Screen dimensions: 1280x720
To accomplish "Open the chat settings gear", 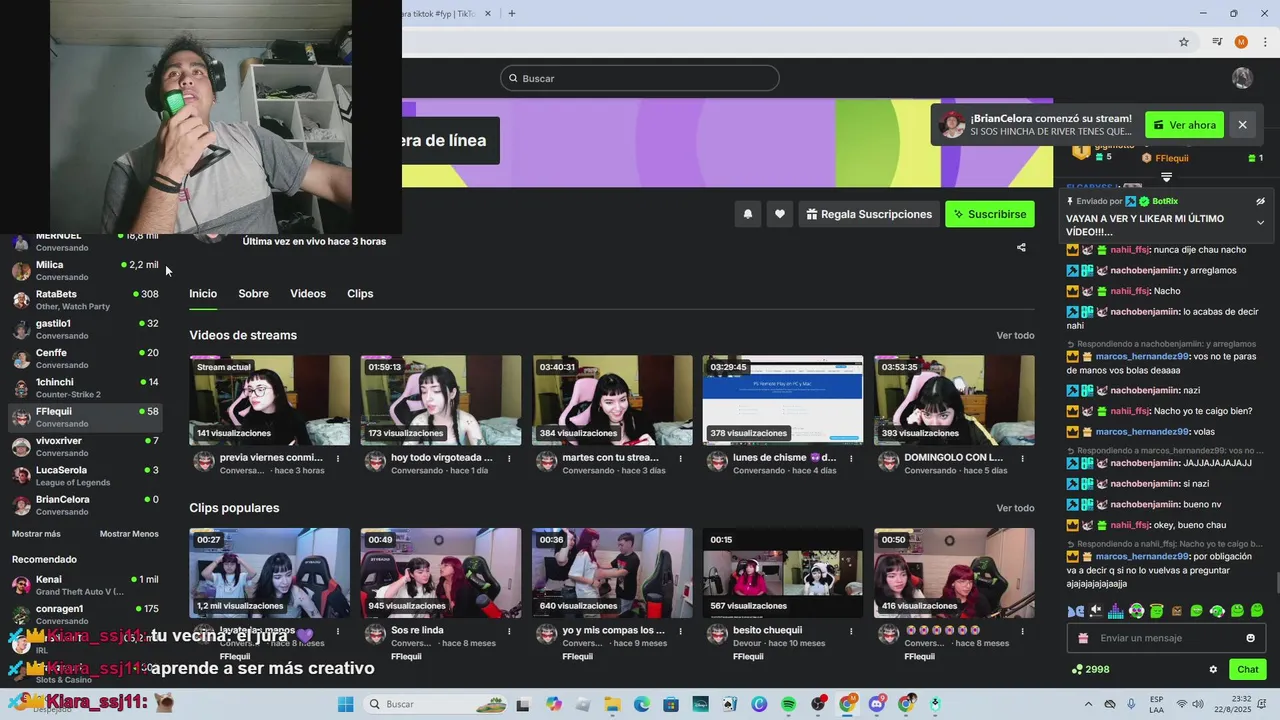I will click(1213, 670).
